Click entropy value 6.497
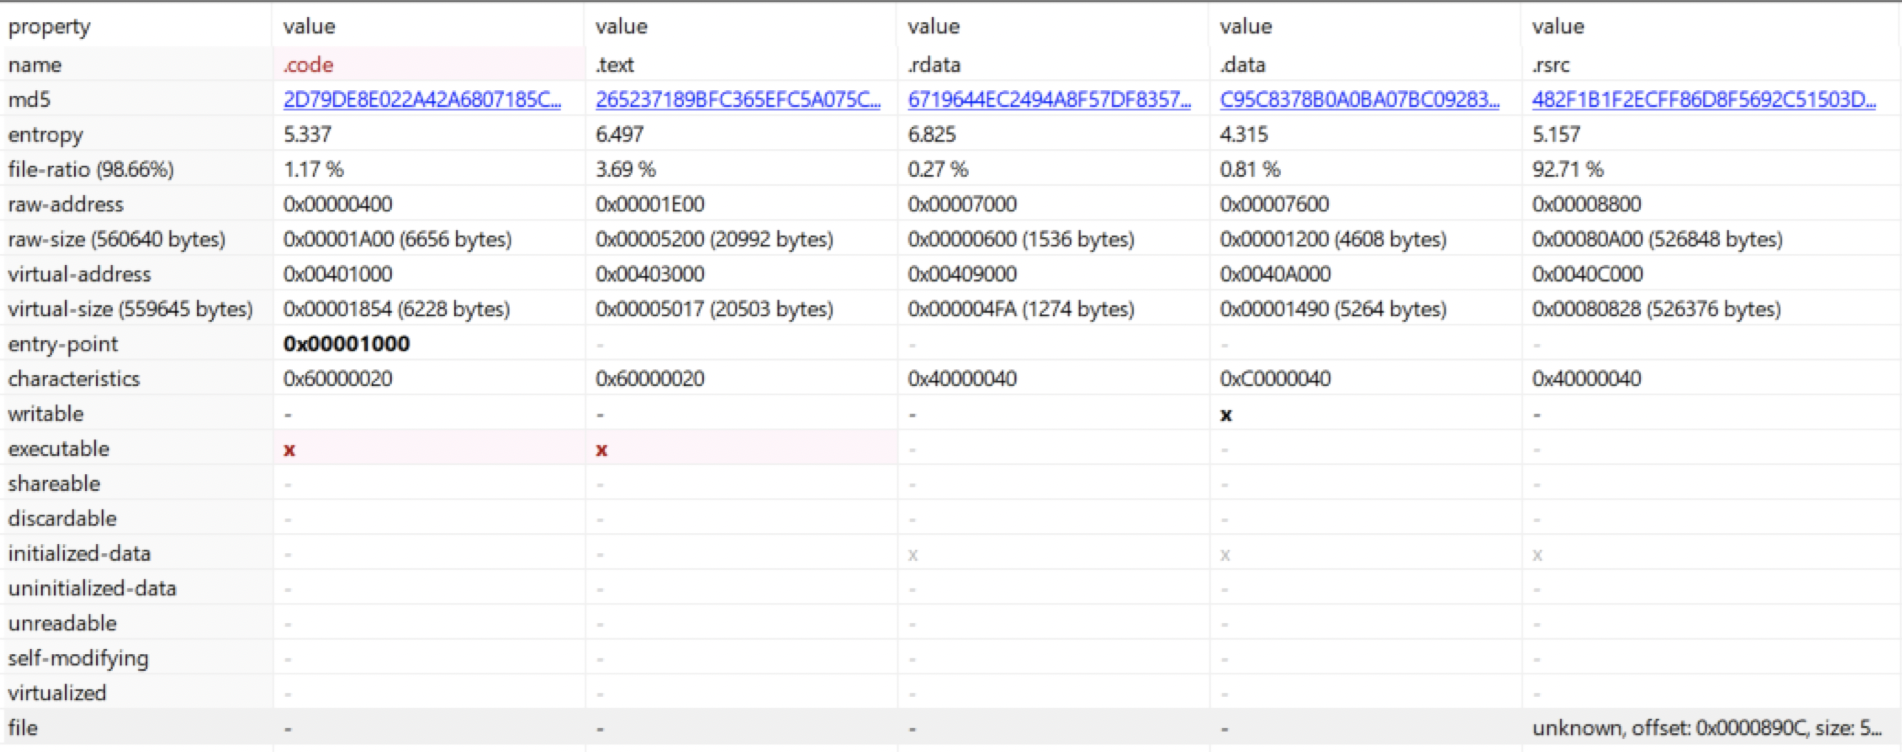The height and width of the screenshot is (752, 1902). pyautogui.click(x=620, y=134)
